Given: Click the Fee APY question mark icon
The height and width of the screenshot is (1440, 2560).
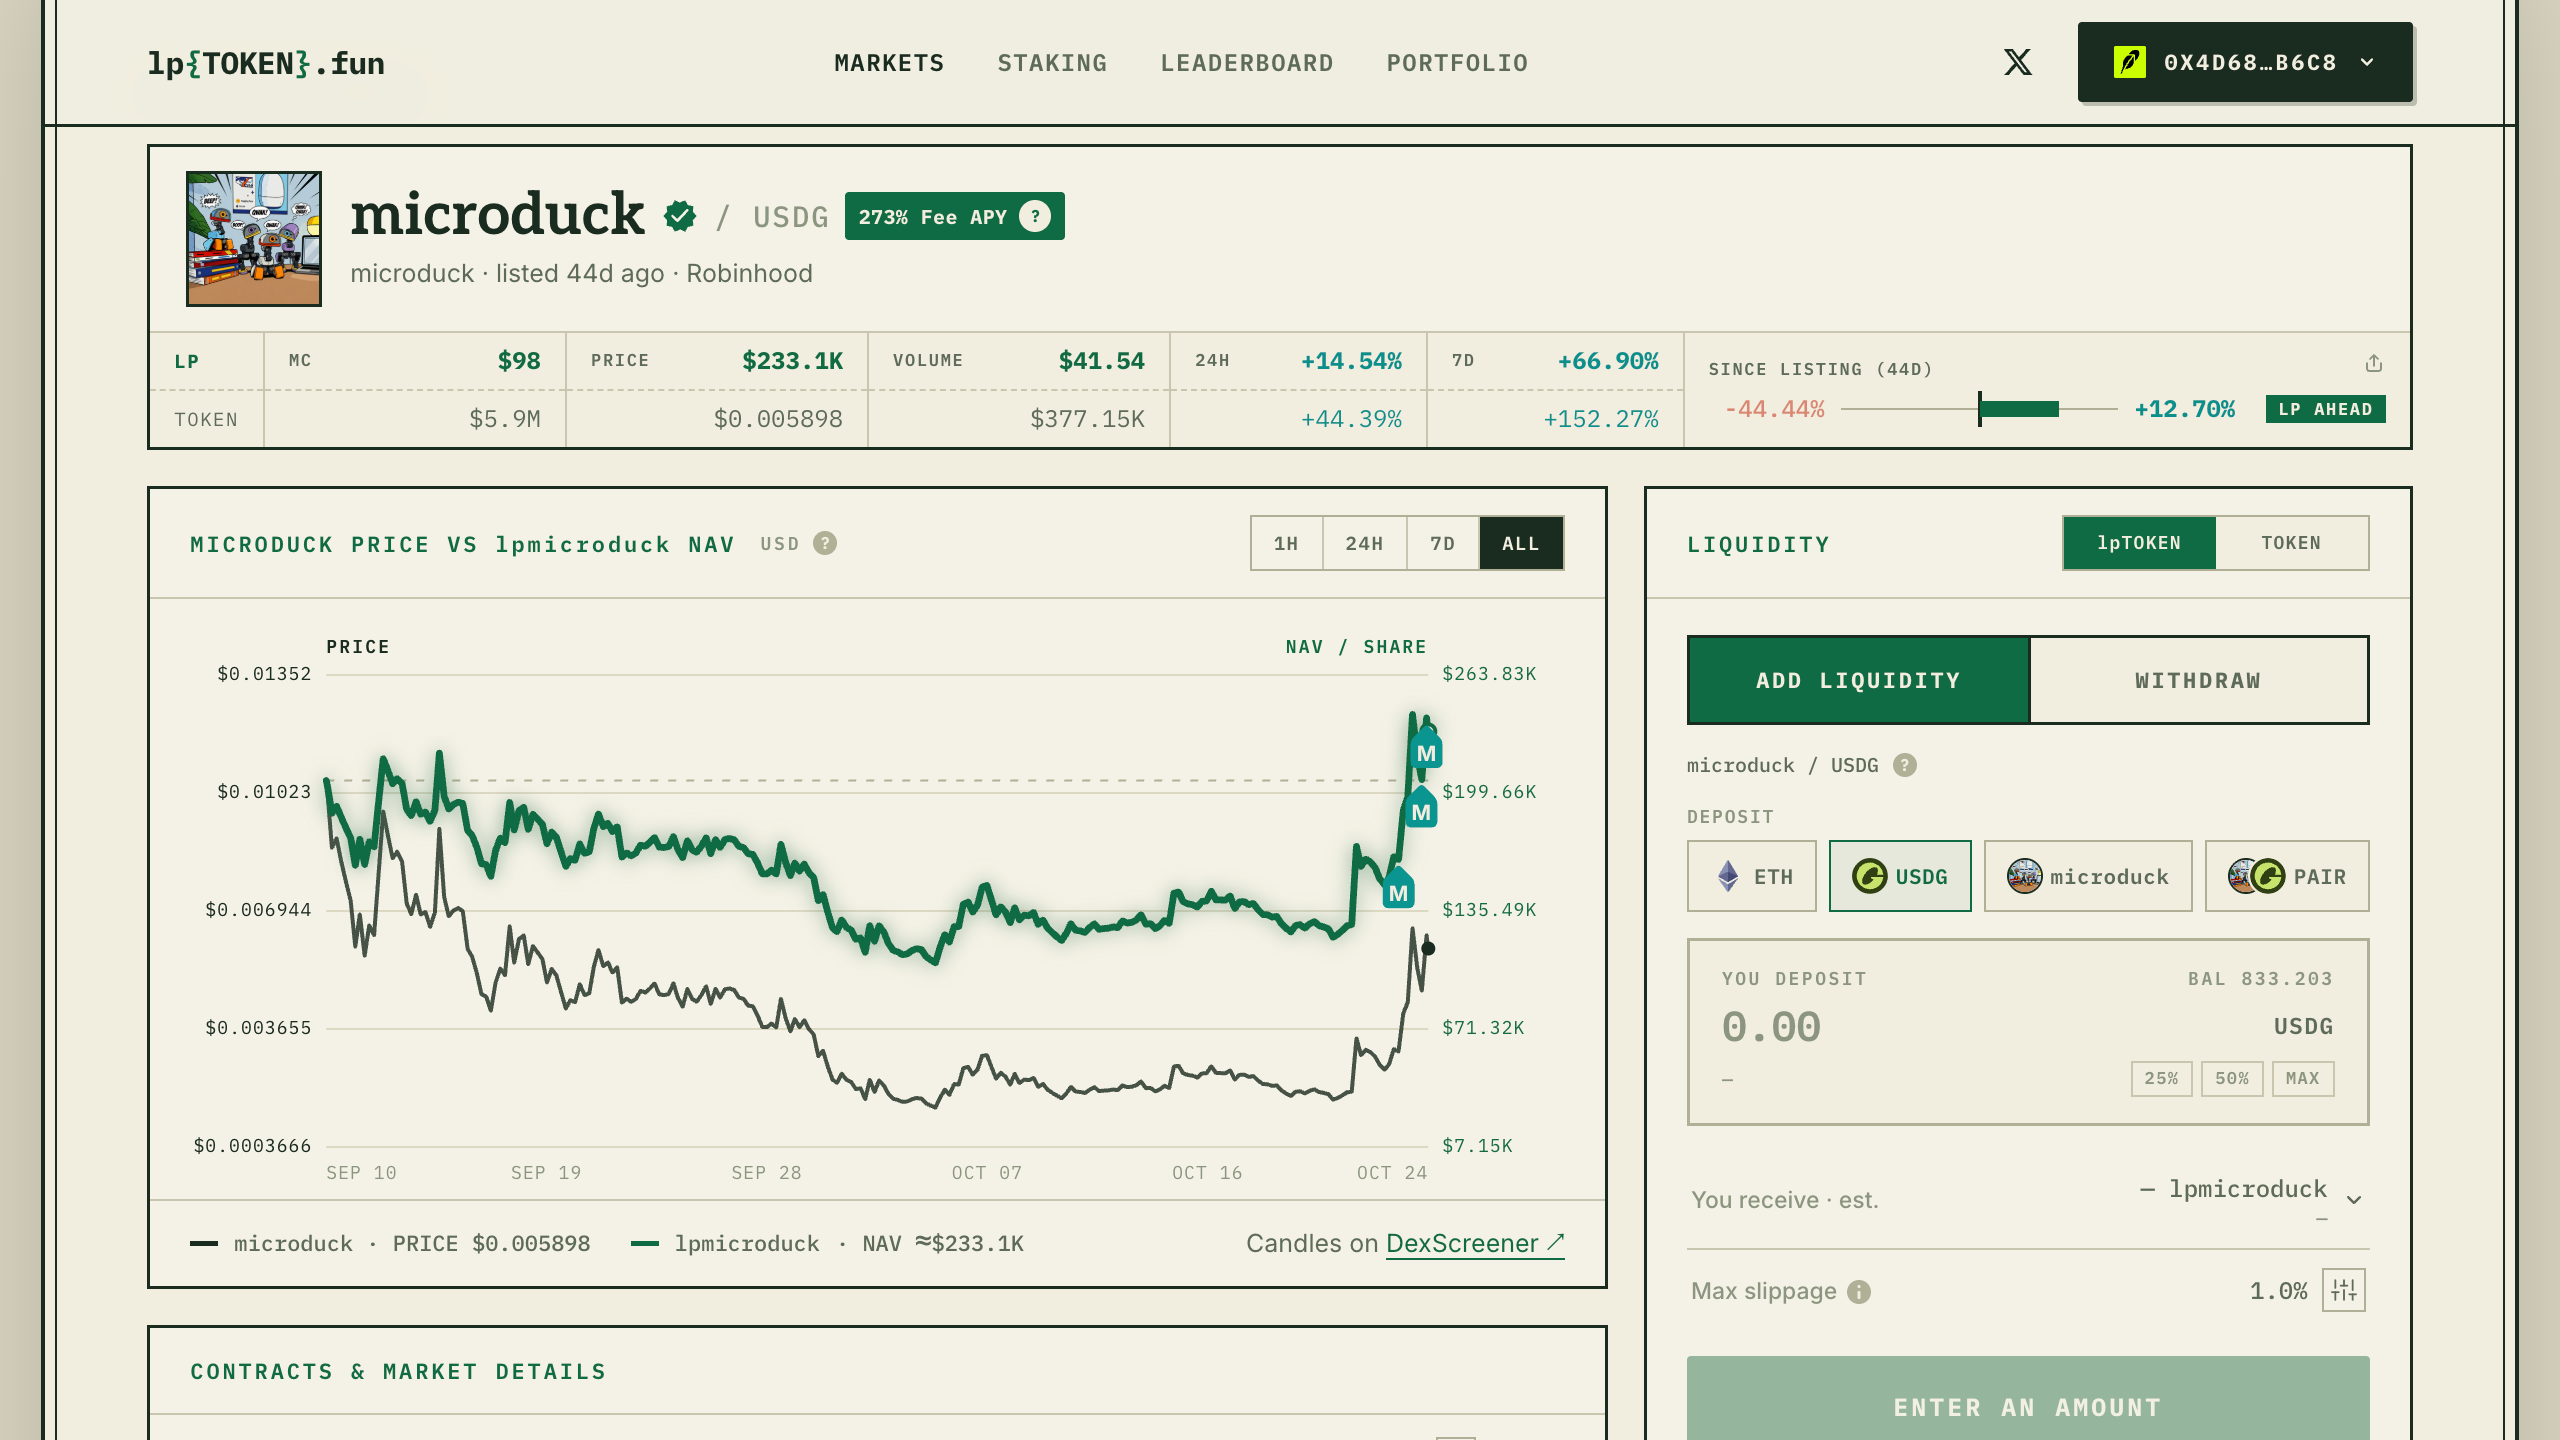Looking at the screenshot, I should 1035,216.
